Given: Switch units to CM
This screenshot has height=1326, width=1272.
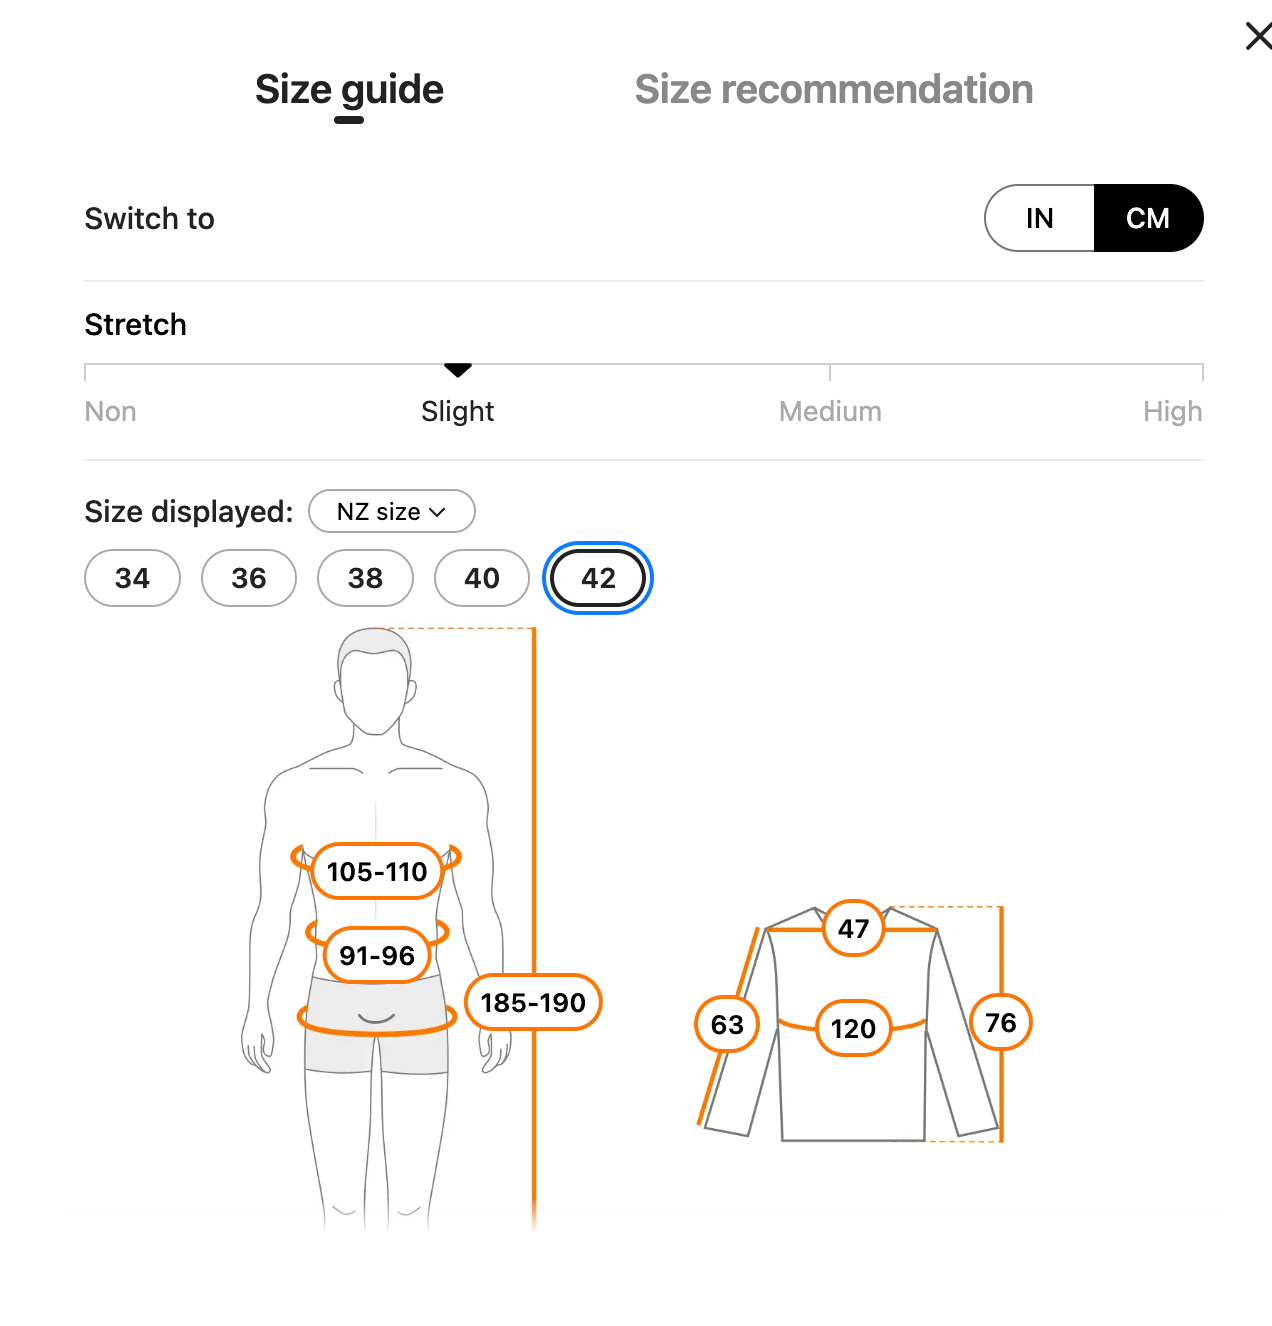Looking at the screenshot, I should coord(1147,218).
